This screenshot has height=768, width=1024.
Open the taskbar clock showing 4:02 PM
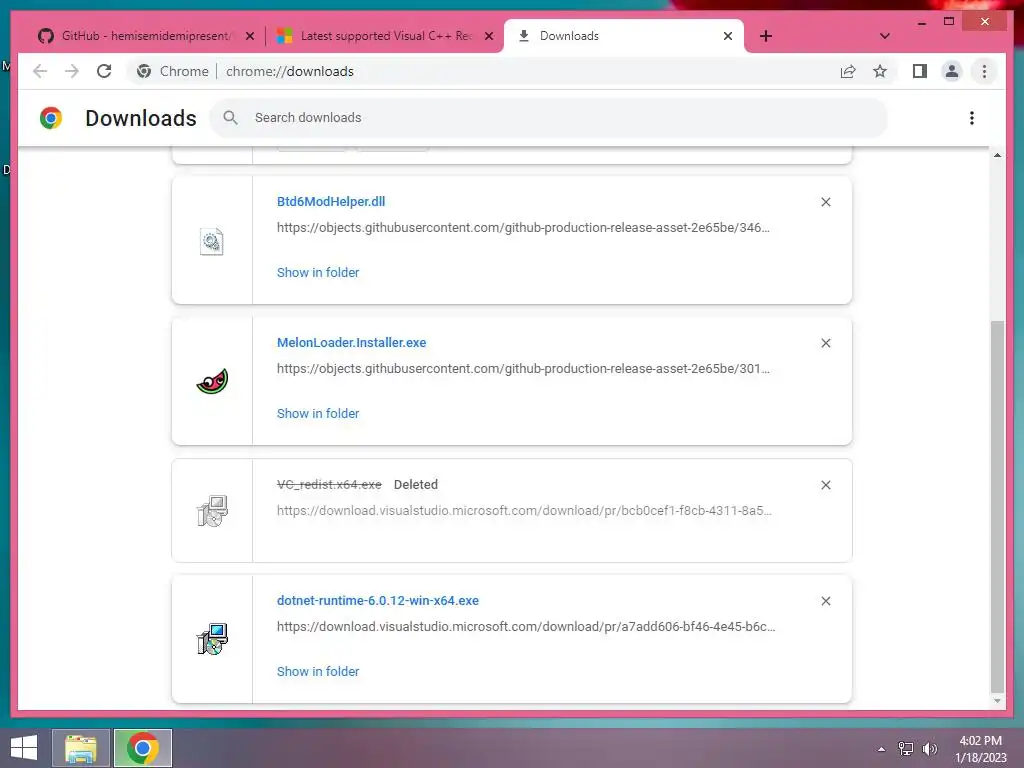point(980,748)
